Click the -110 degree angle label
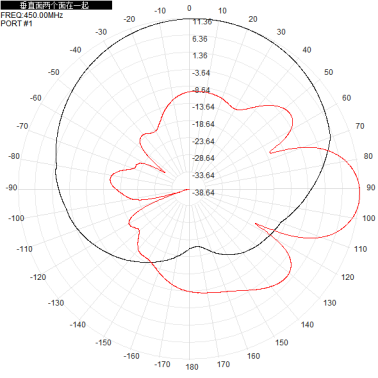Screen dimensions: 378x378 tap(25, 249)
